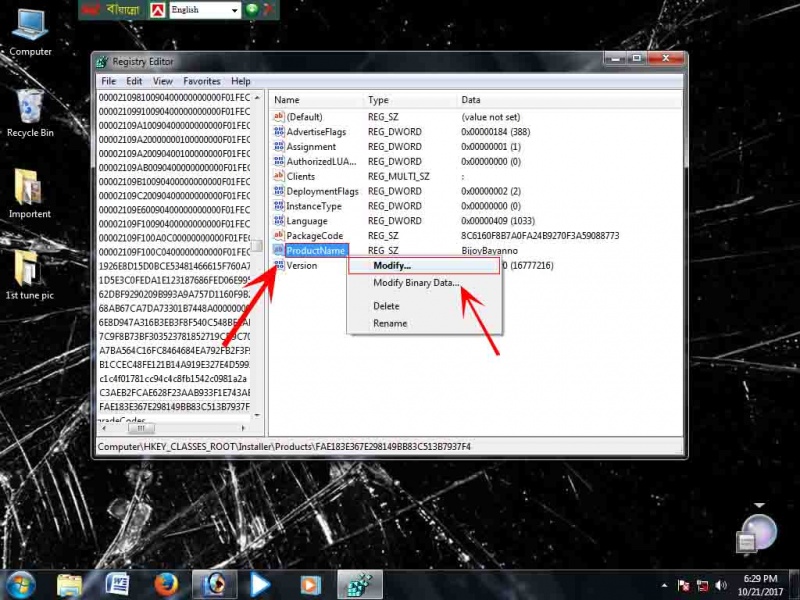This screenshot has height=600, width=800.
Task: Select the PackageCode value name
Action: pyautogui.click(x=314, y=236)
